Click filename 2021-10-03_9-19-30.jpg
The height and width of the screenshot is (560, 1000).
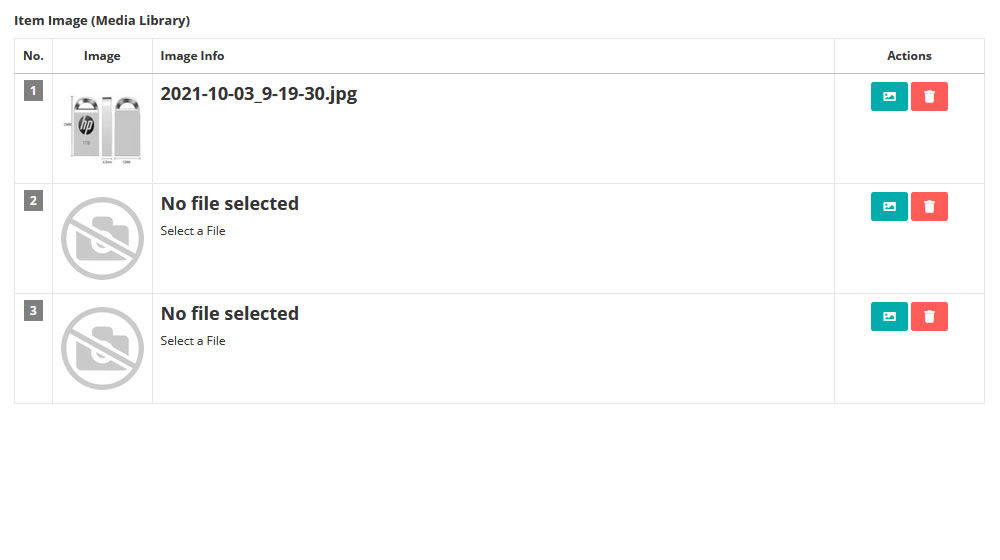258,94
